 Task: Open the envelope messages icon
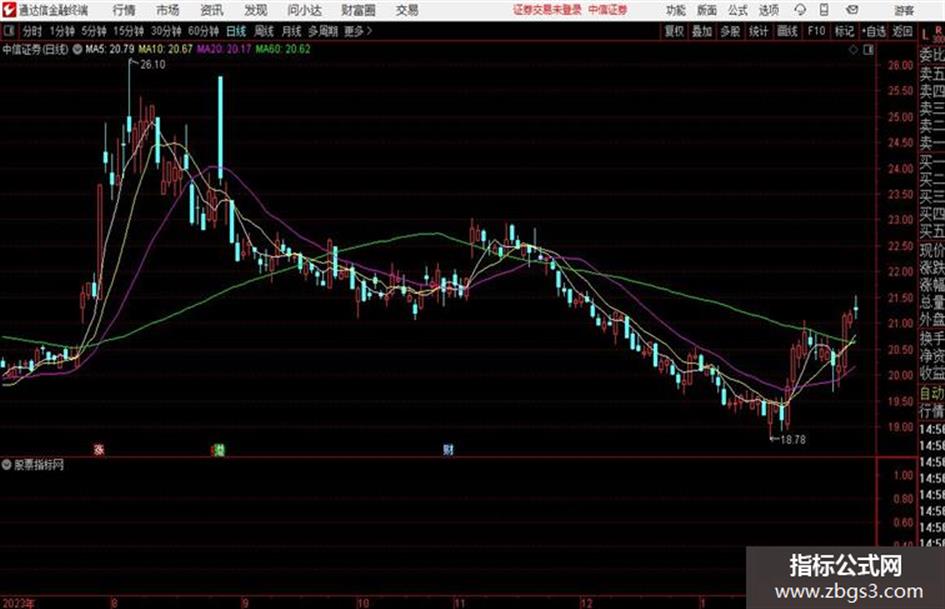coord(852,10)
